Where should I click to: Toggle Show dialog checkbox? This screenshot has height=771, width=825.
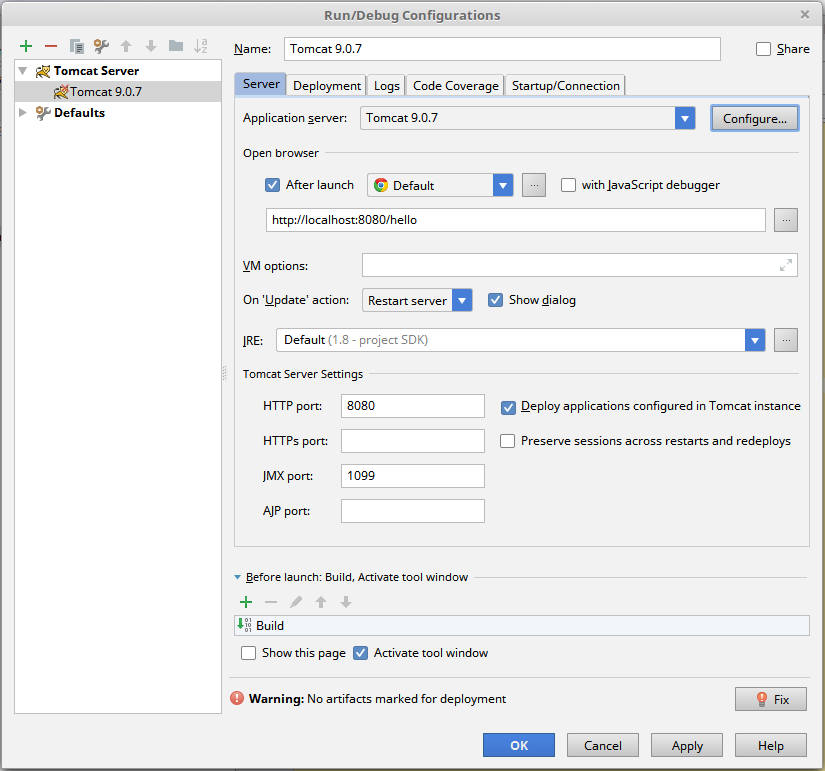coord(495,300)
